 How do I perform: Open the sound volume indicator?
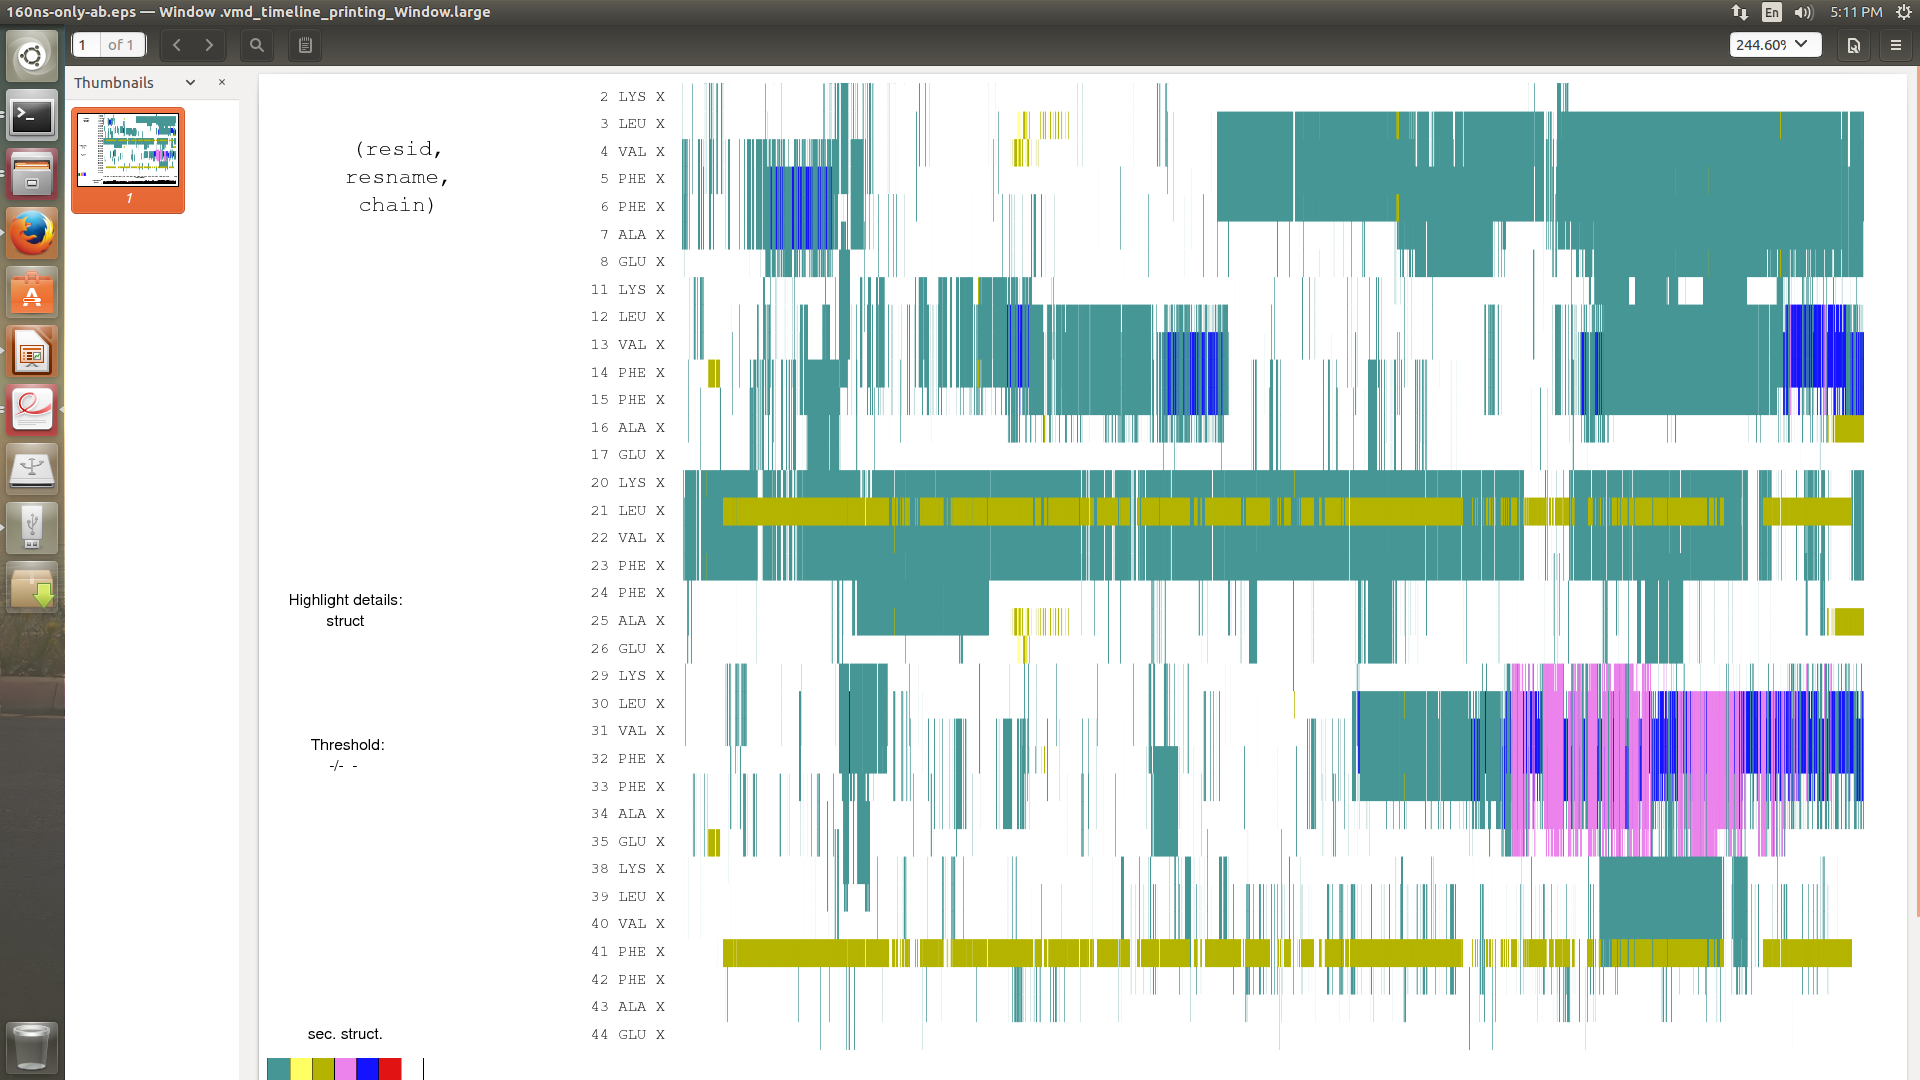[x=1803, y=12]
